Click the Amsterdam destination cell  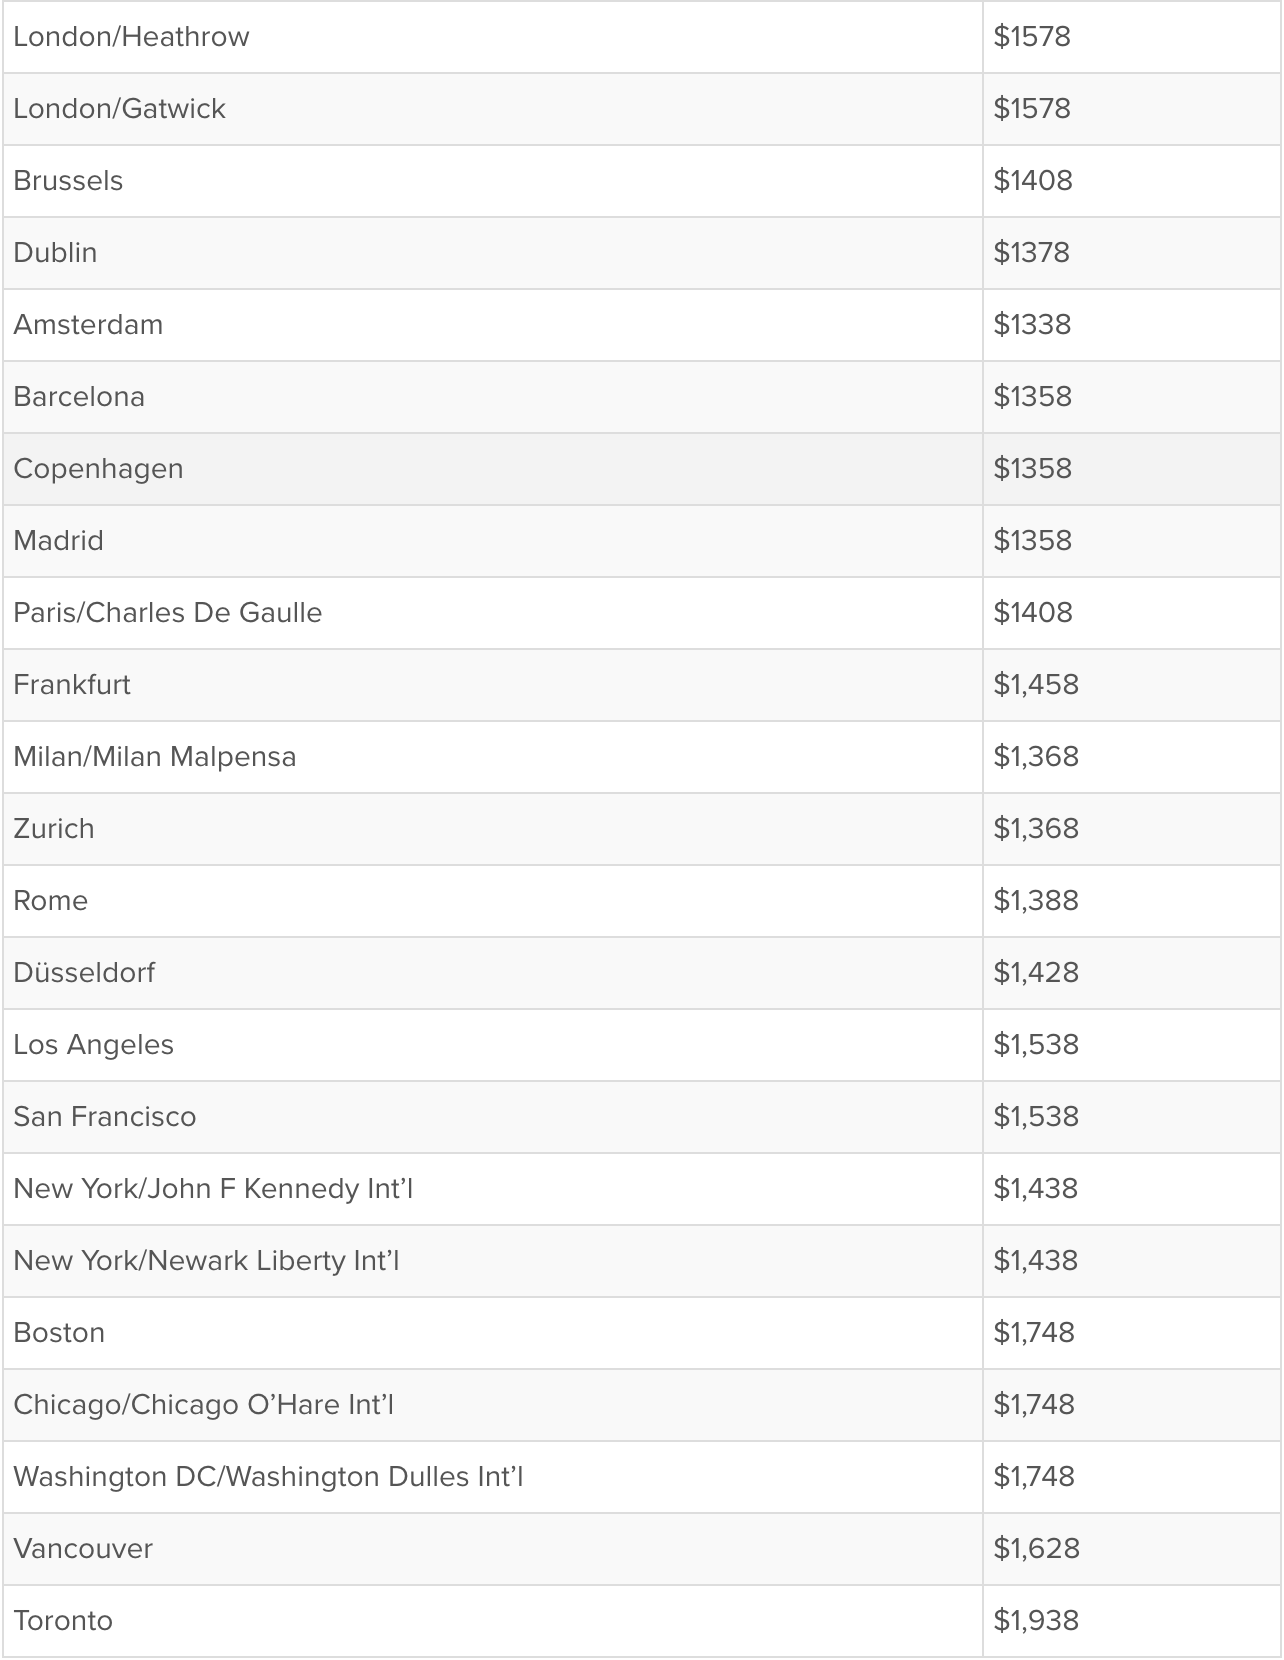(x=88, y=325)
